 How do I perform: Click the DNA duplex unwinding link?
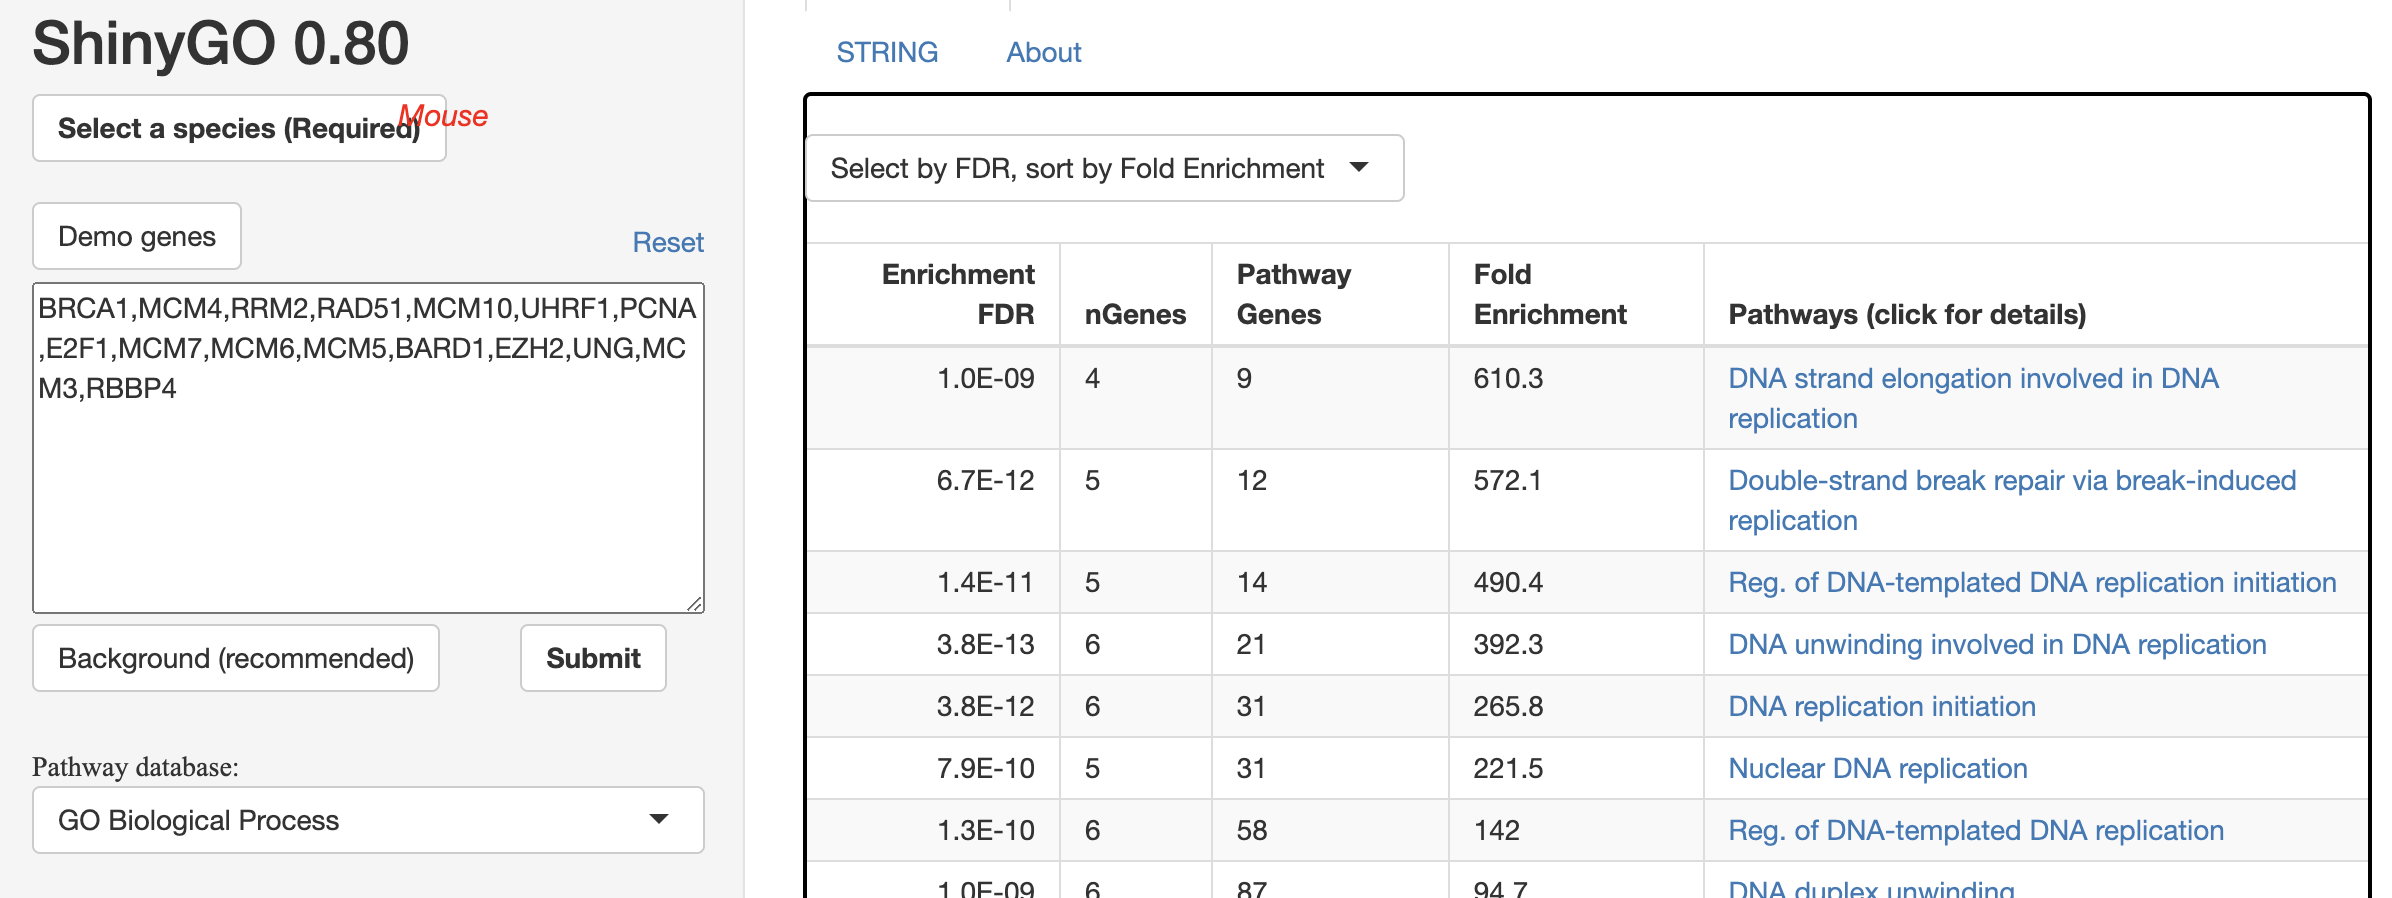pos(1871,888)
